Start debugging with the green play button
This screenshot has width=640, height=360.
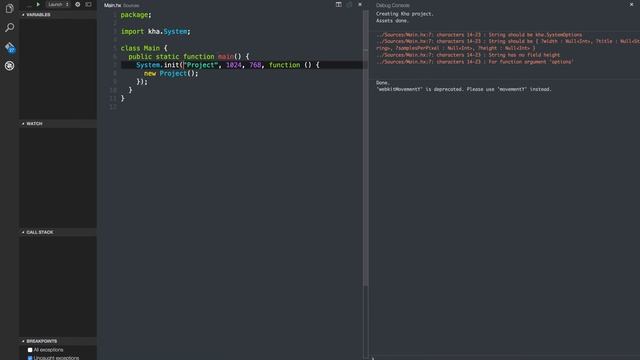click(x=38, y=4)
